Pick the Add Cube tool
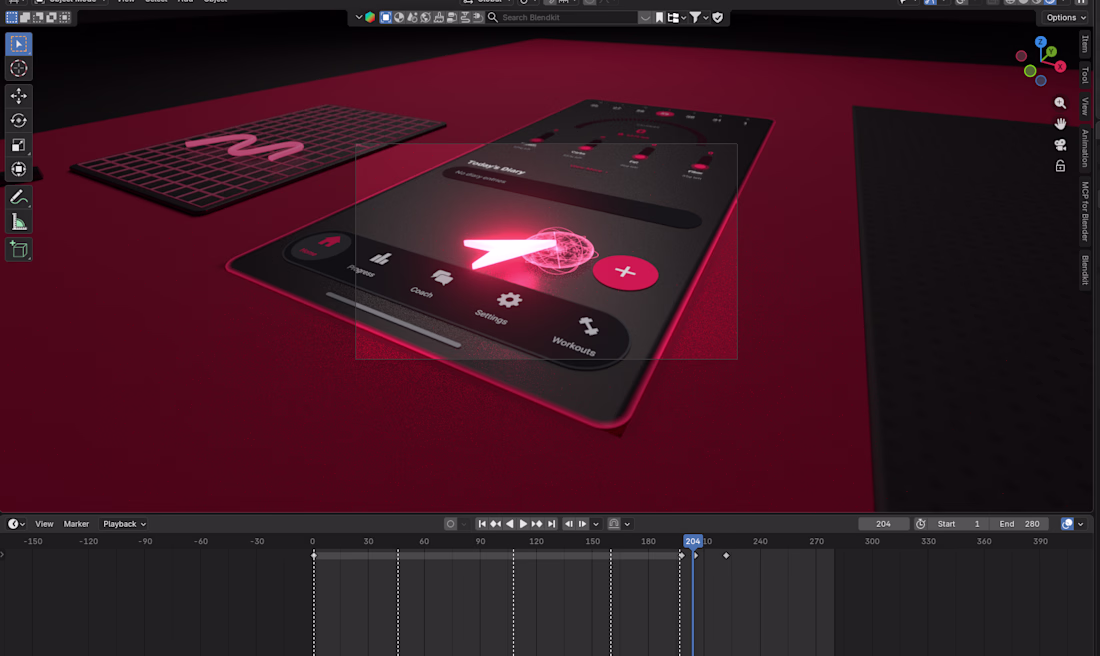1100x656 pixels. 19,250
